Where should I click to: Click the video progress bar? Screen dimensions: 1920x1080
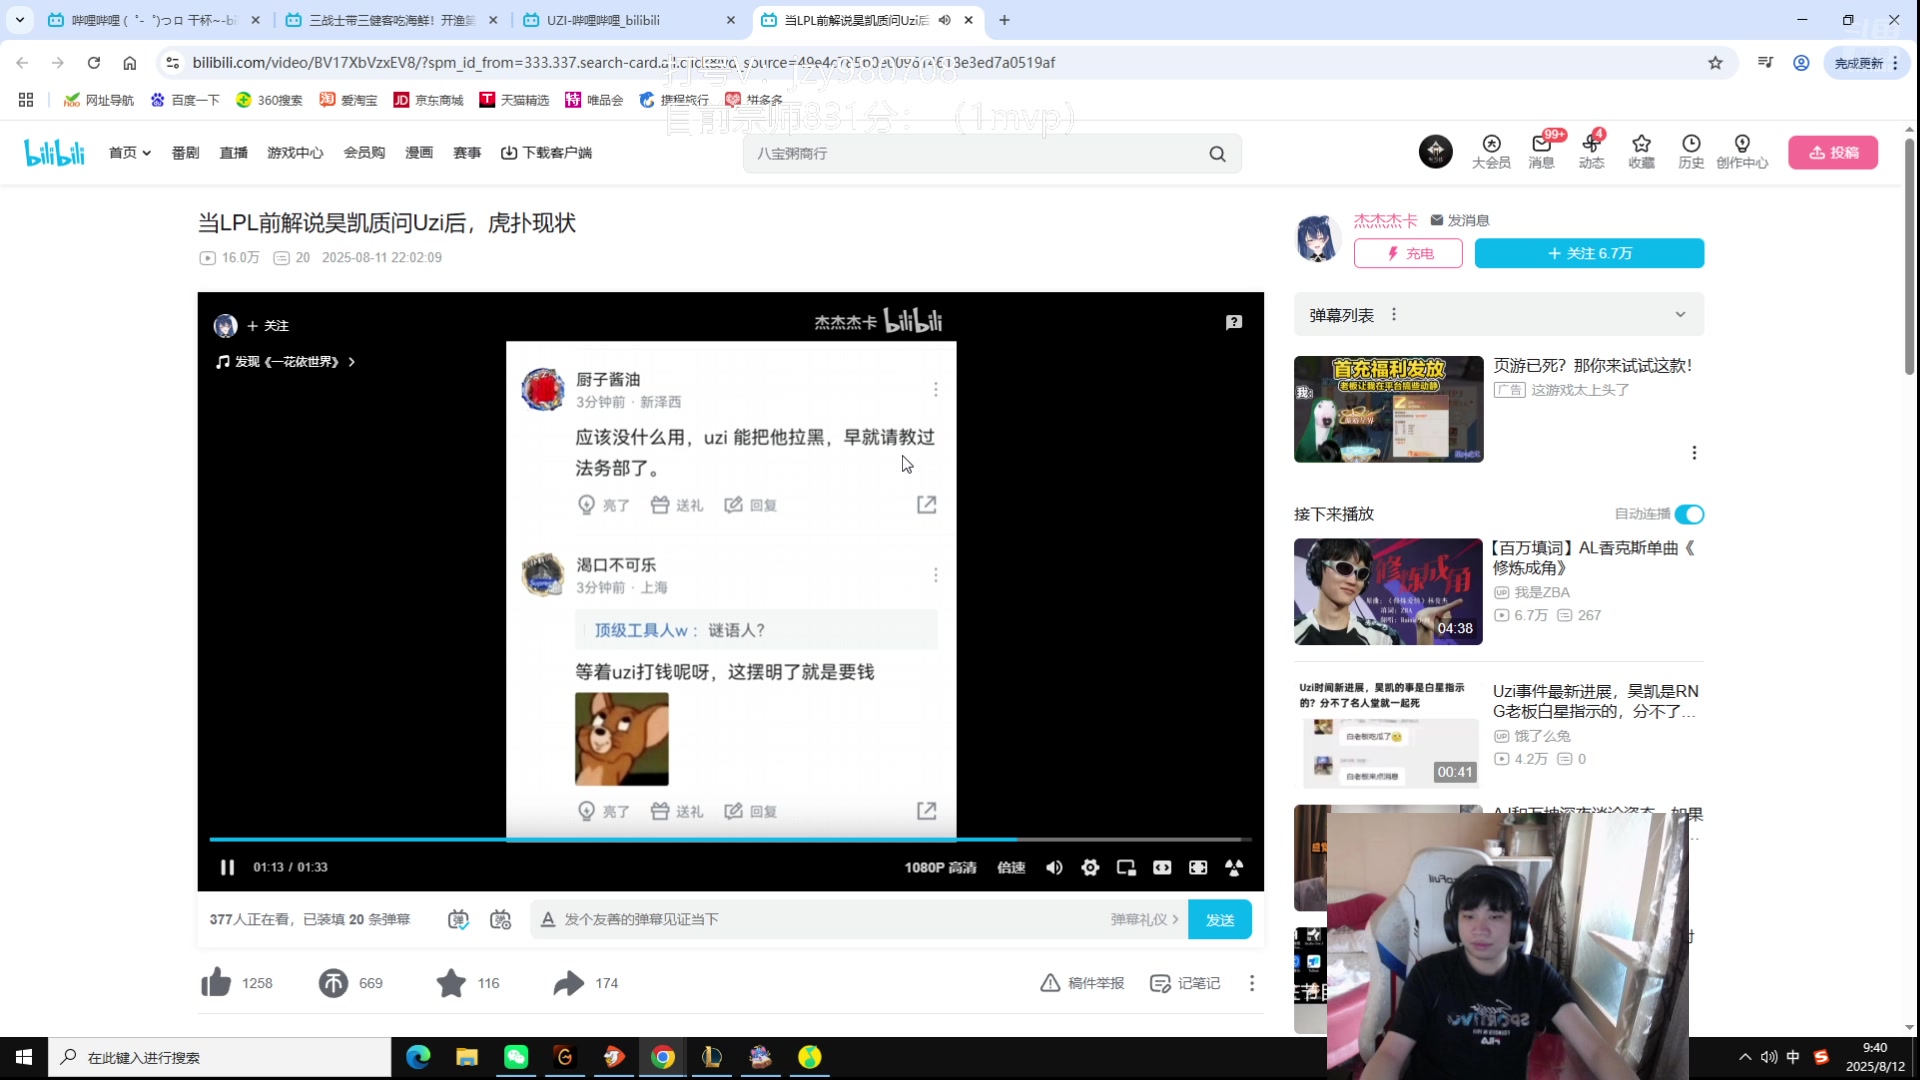coord(730,840)
